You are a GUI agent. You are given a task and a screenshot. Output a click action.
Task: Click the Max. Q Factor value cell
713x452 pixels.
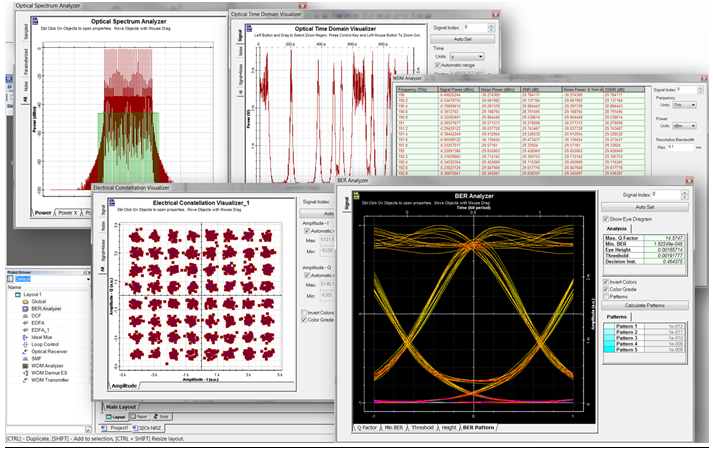tap(664, 238)
